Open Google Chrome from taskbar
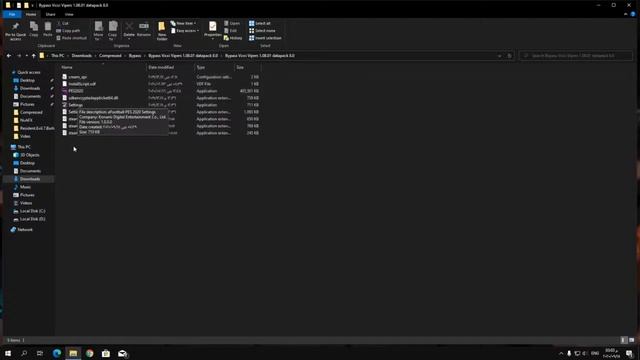The height and width of the screenshot is (360, 640). pyautogui.click(x=89, y=353)
